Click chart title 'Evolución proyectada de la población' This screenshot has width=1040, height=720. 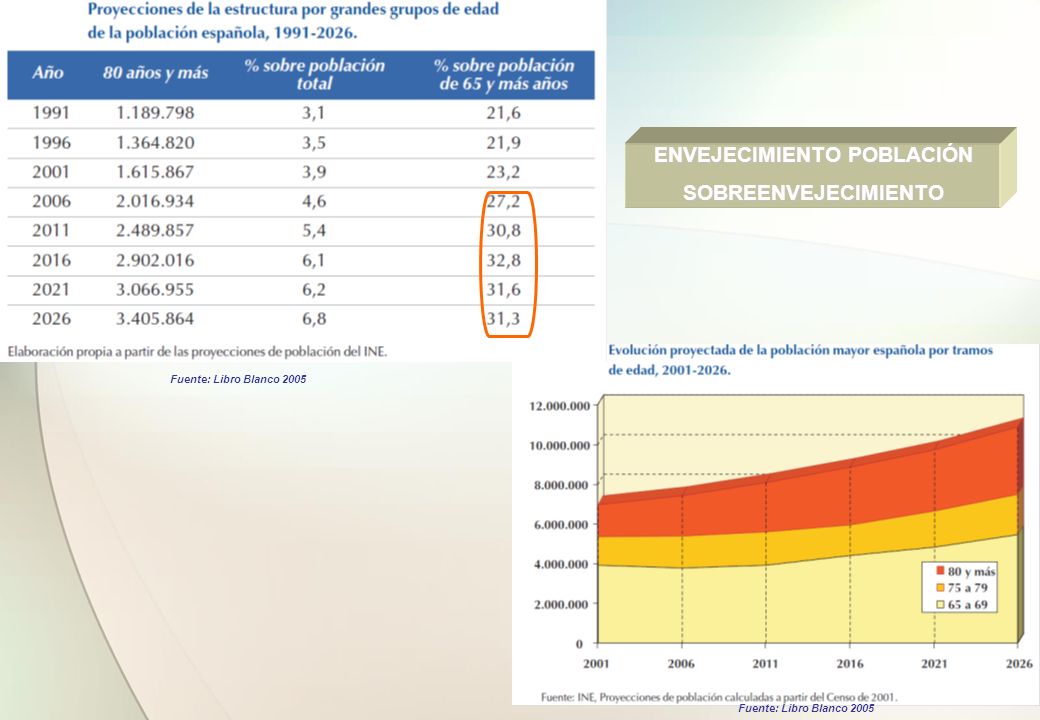click(x=801, y=360)
